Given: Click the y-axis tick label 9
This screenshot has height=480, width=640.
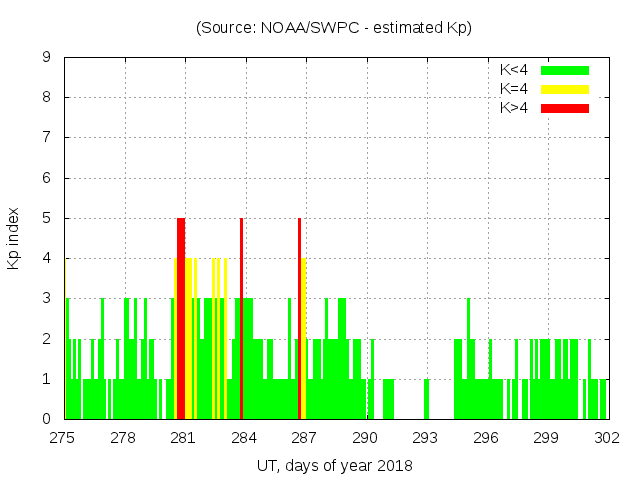Looking at the screenshot, I should pos(47,57).
